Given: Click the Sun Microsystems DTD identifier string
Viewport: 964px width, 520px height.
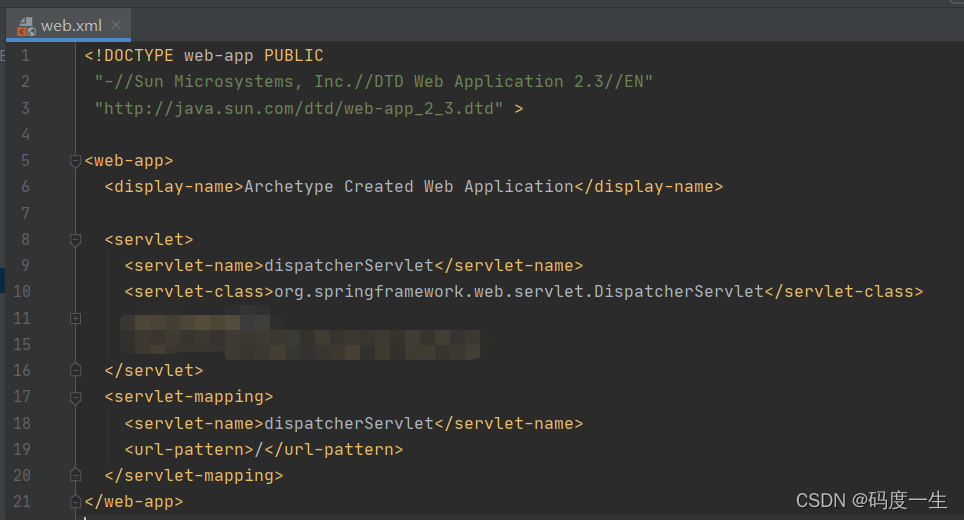Looking at the screenshot, I should tap(374, 82).
